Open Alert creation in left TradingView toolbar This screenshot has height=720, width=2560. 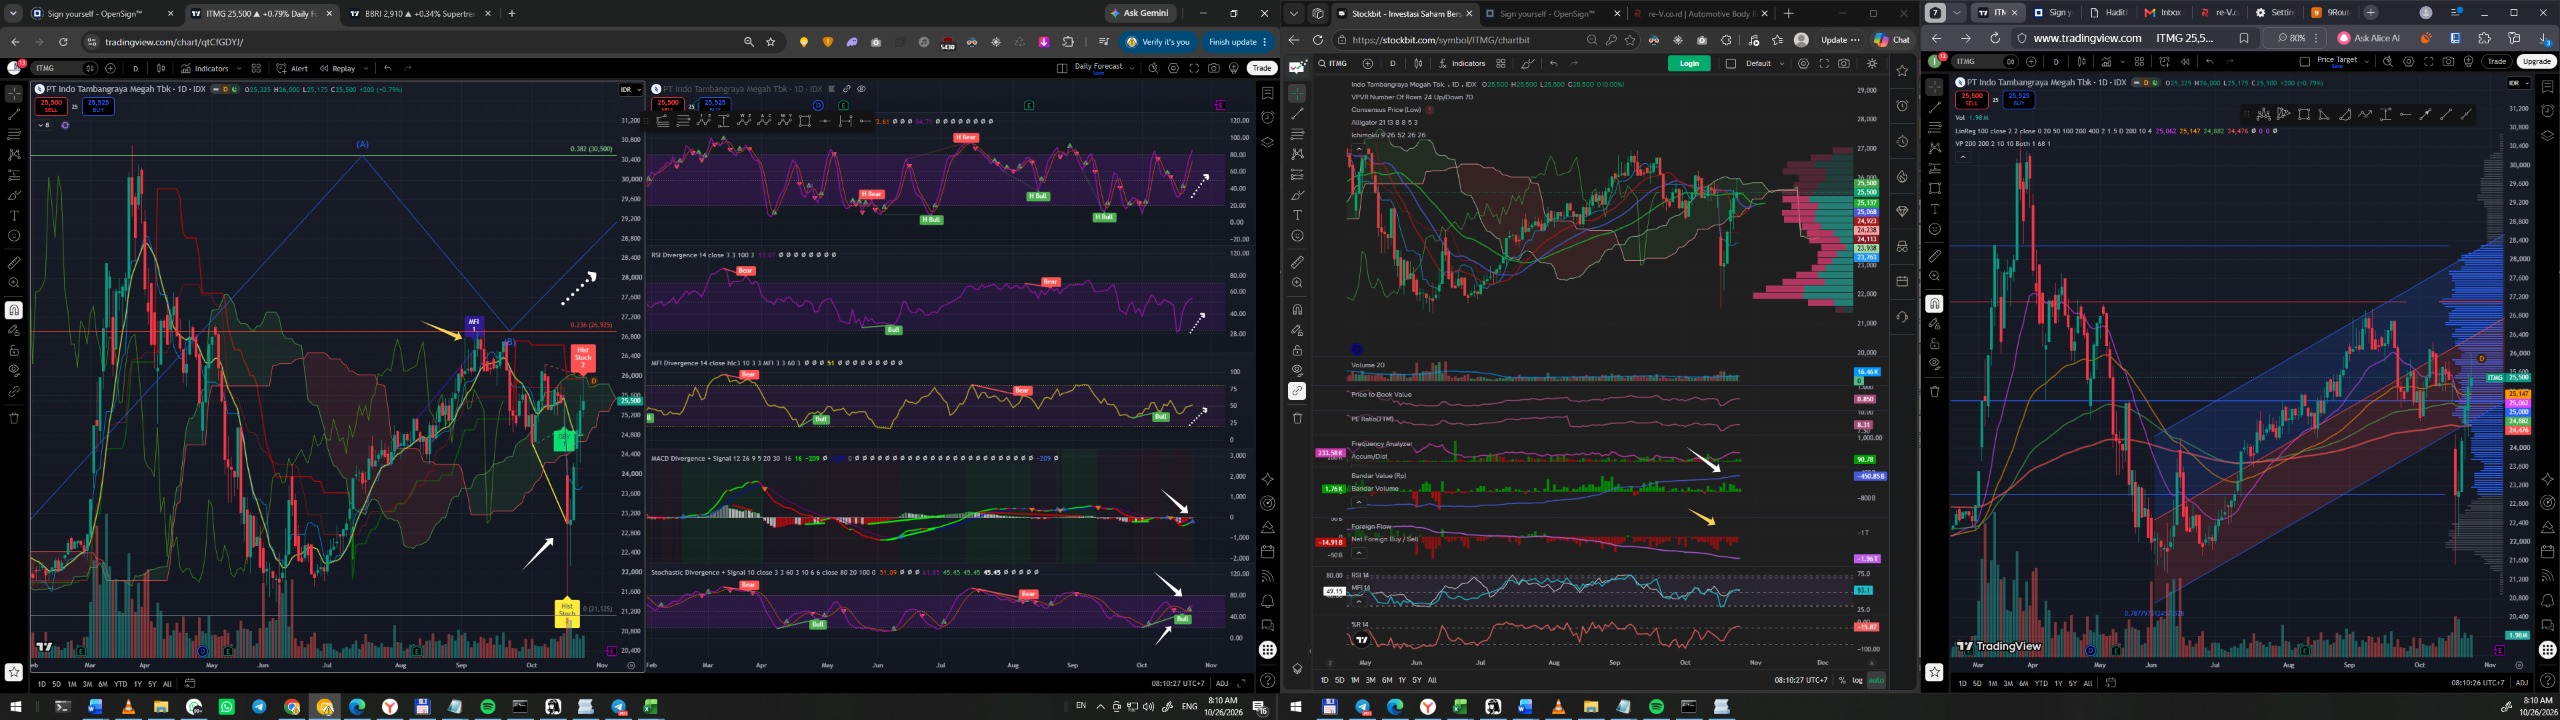293,68
